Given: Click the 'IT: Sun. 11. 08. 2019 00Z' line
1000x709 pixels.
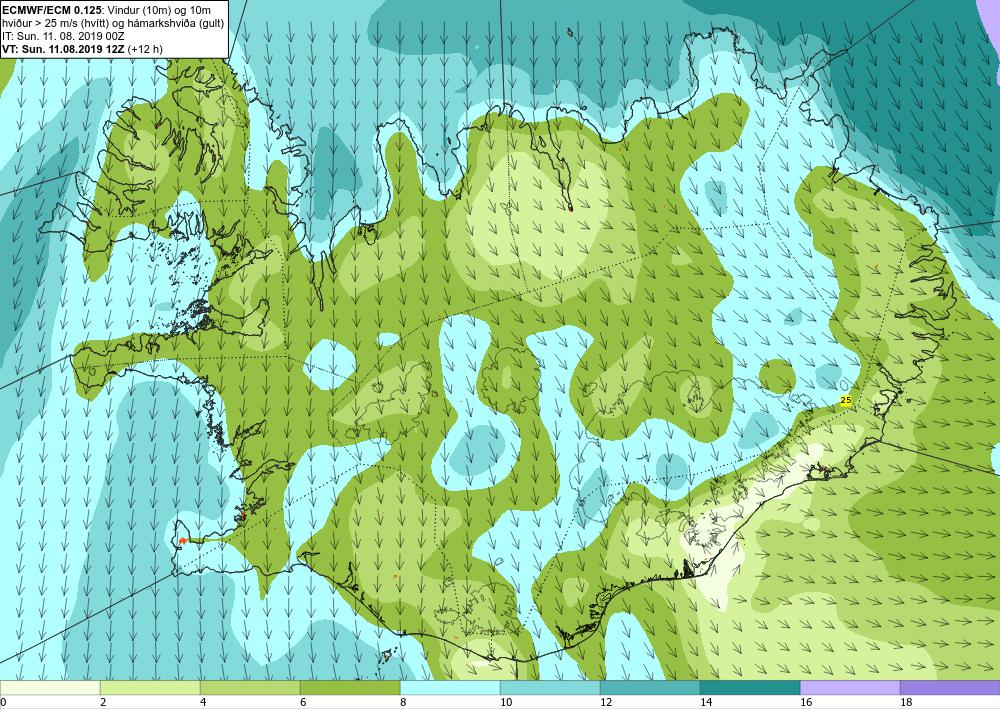Looking at the screenshot, I should click(61, 36).
